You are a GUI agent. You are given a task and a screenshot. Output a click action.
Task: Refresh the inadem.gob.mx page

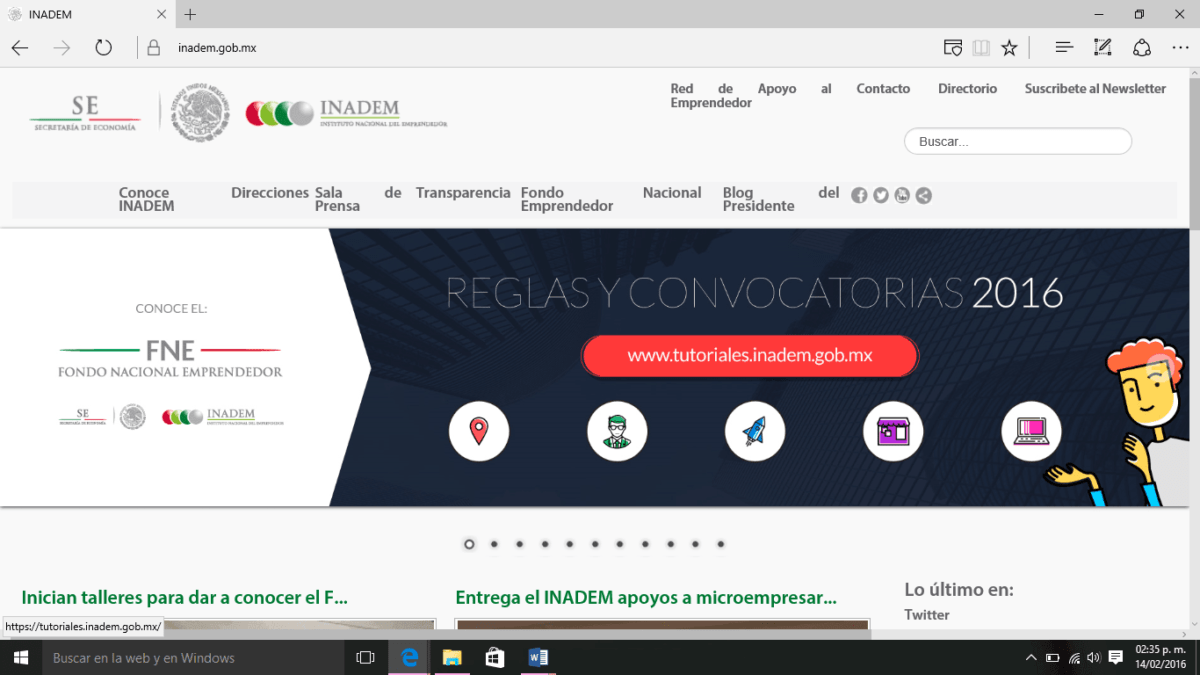click(x=103, y=47)
